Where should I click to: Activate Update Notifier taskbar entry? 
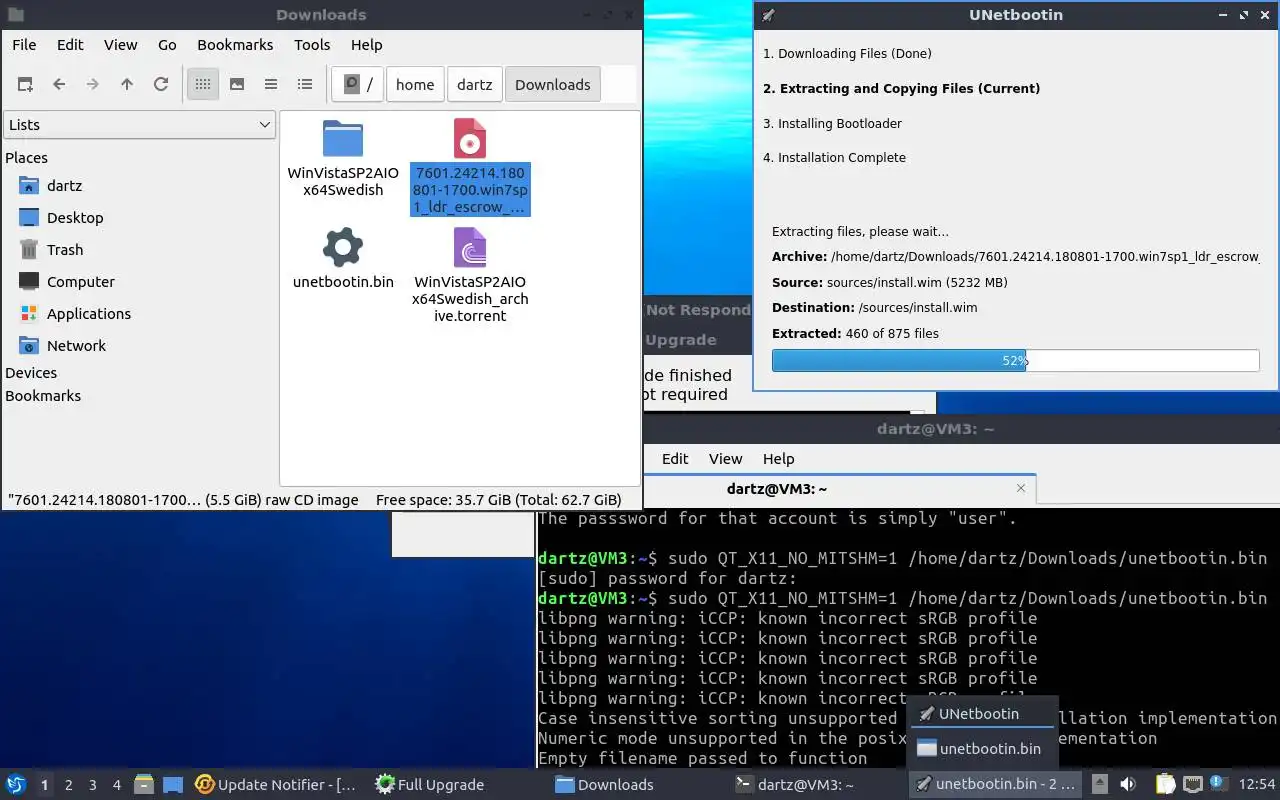(x=276, y=785)
